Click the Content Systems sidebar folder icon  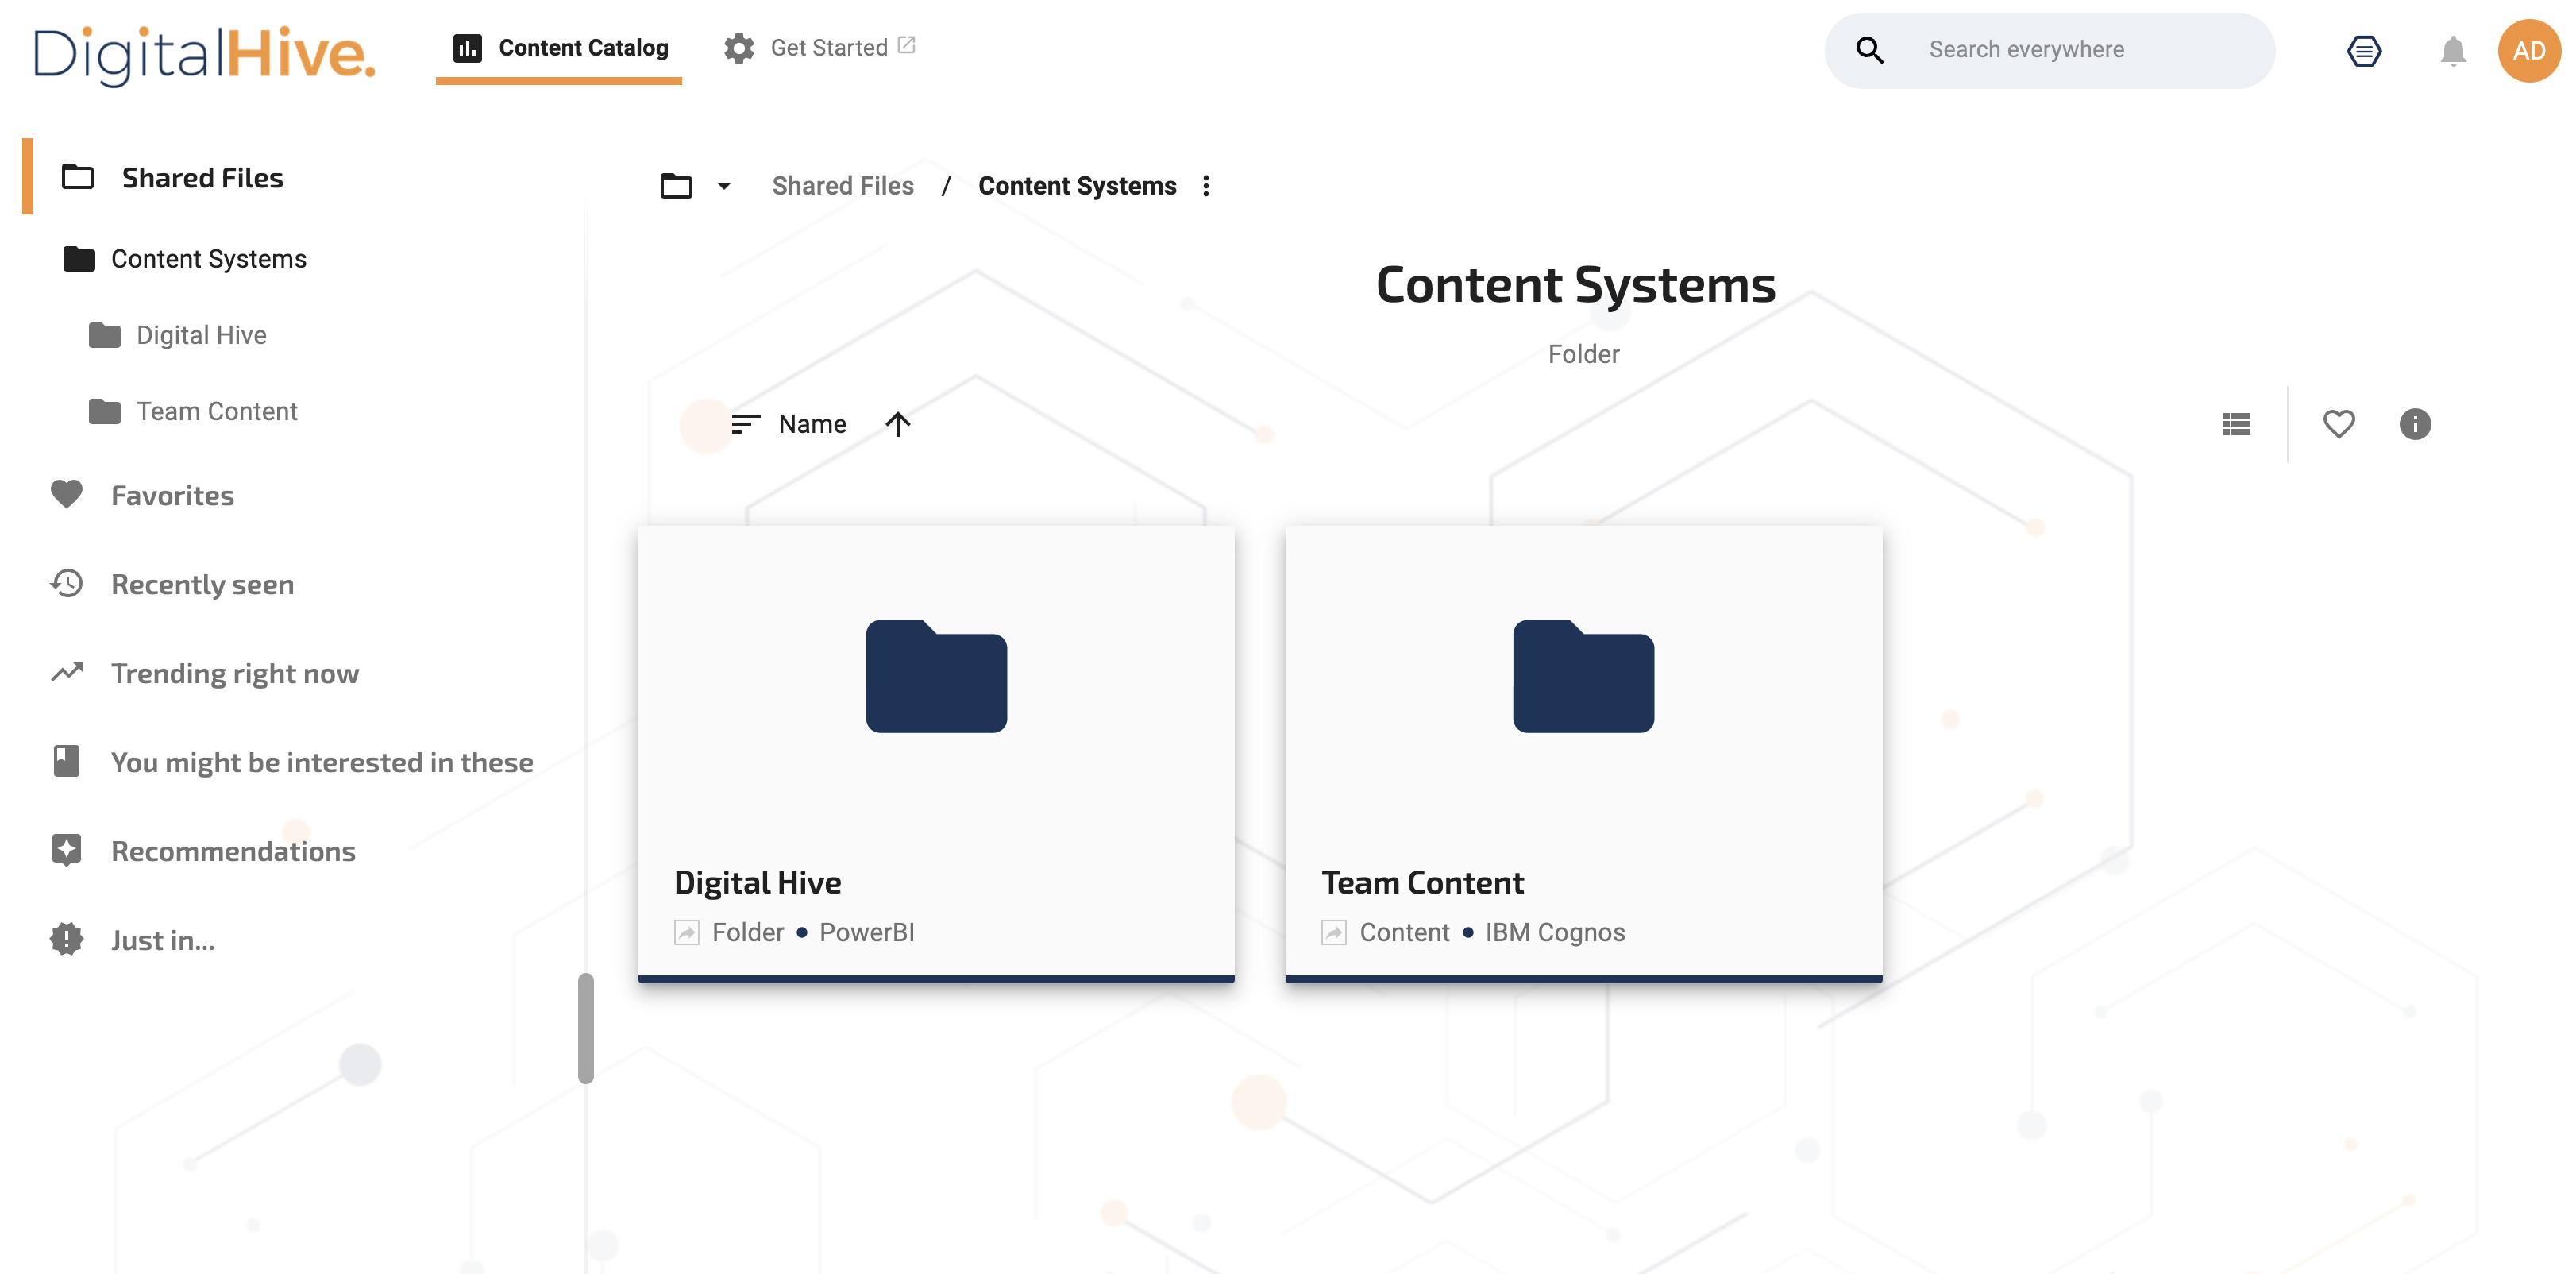click(79, 259)
